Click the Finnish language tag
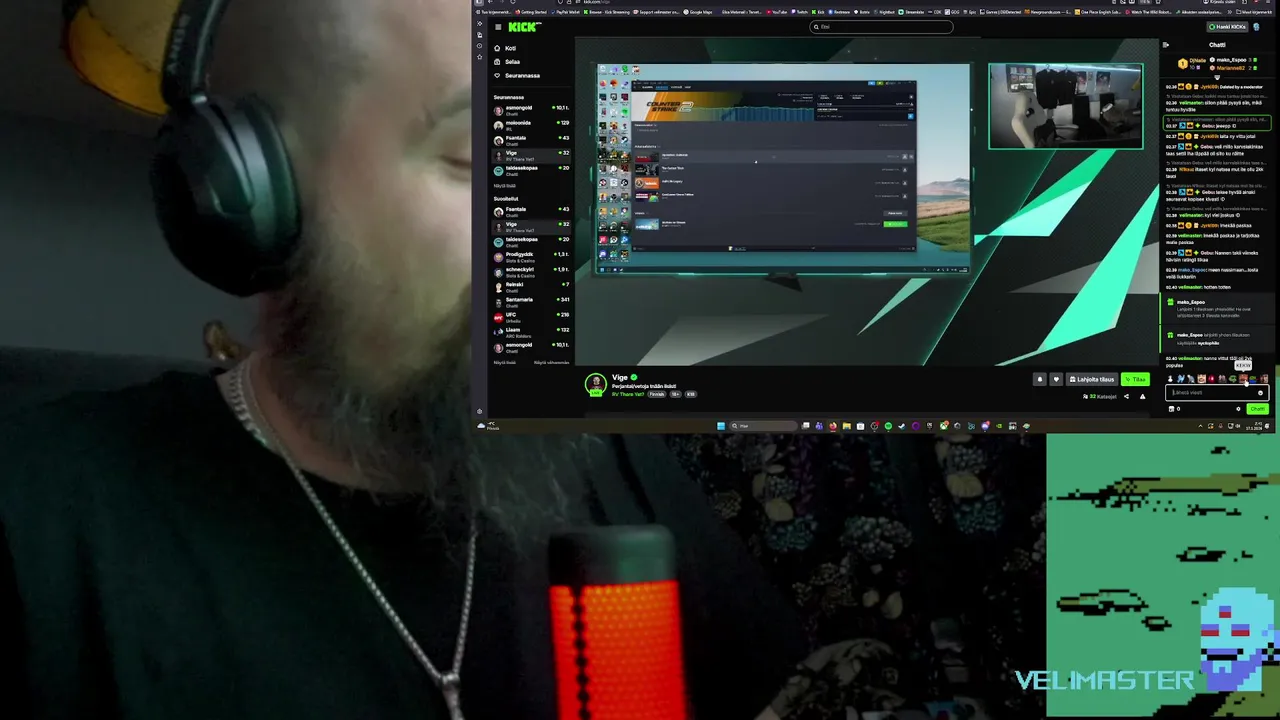1280x720 pixels. [657, 394]
